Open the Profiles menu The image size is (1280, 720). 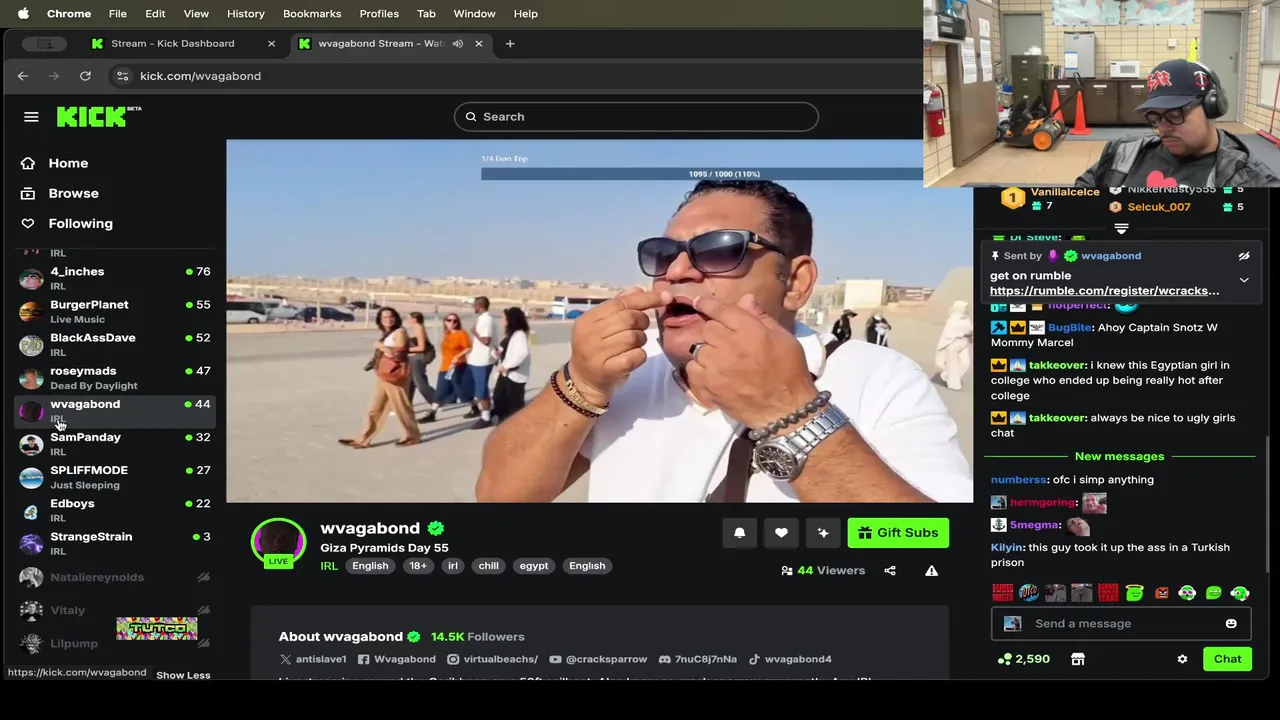(379, 14)
